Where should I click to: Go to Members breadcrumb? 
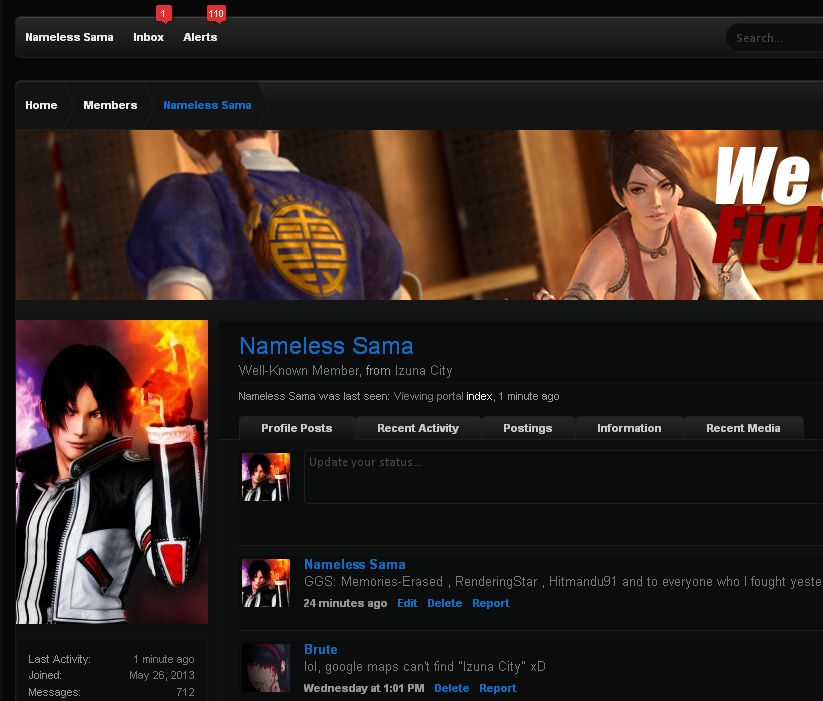click(110, 105)
